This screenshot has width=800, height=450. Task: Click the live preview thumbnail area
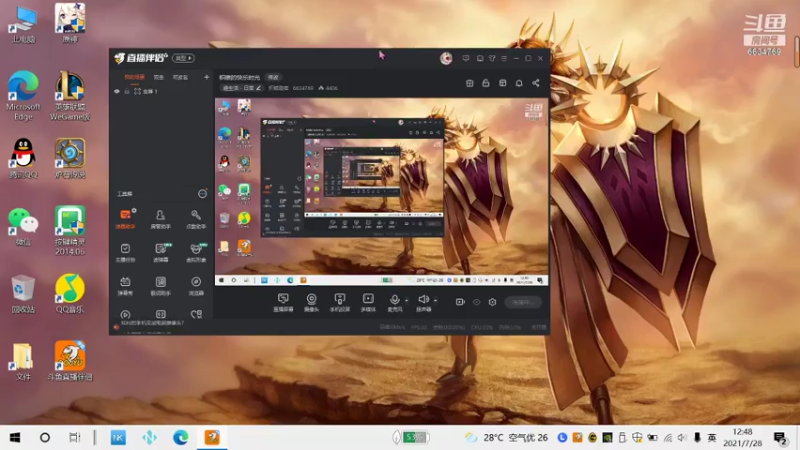point(382,192)
